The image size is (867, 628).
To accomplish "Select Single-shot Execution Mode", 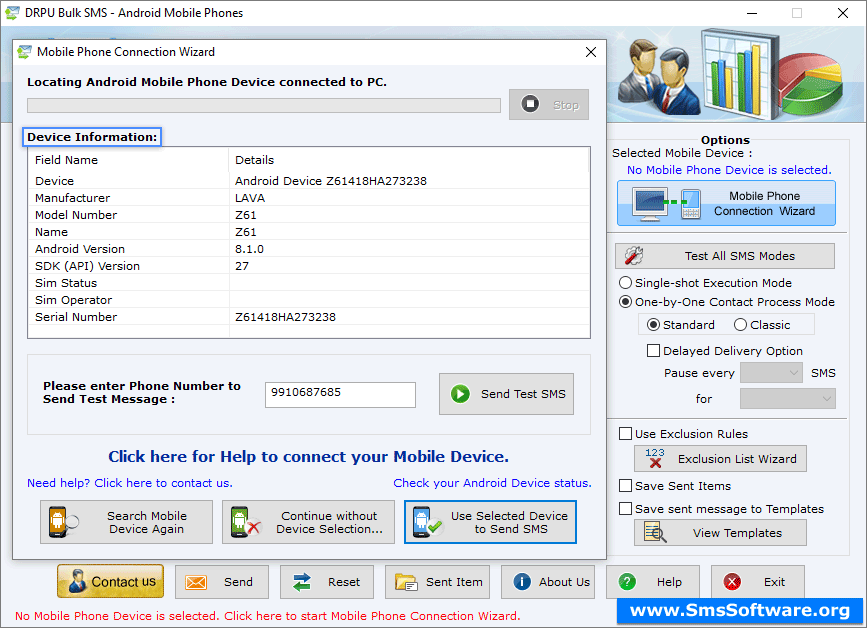I will (x=625, y=283).
